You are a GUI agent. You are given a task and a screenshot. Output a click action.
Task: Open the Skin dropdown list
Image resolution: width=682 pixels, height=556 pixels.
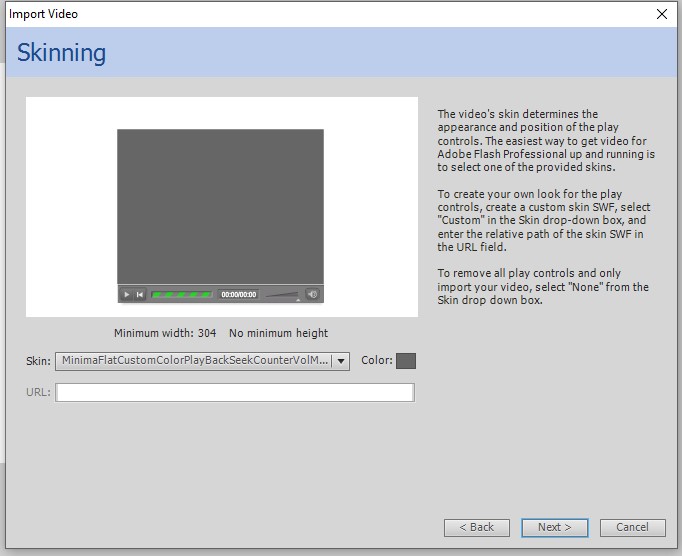[x=202, y=361]
